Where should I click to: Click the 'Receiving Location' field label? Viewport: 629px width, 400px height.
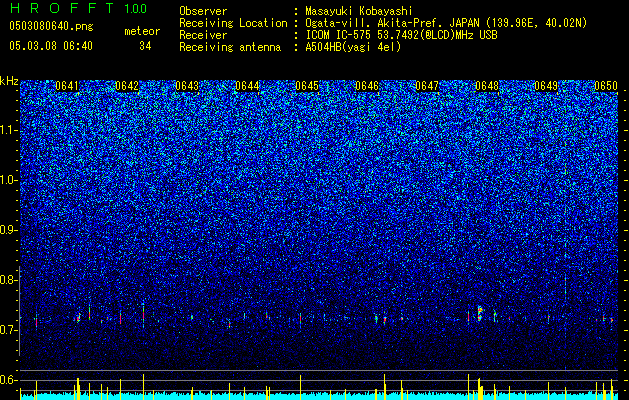pyautogui.click(x=233, y=23)
